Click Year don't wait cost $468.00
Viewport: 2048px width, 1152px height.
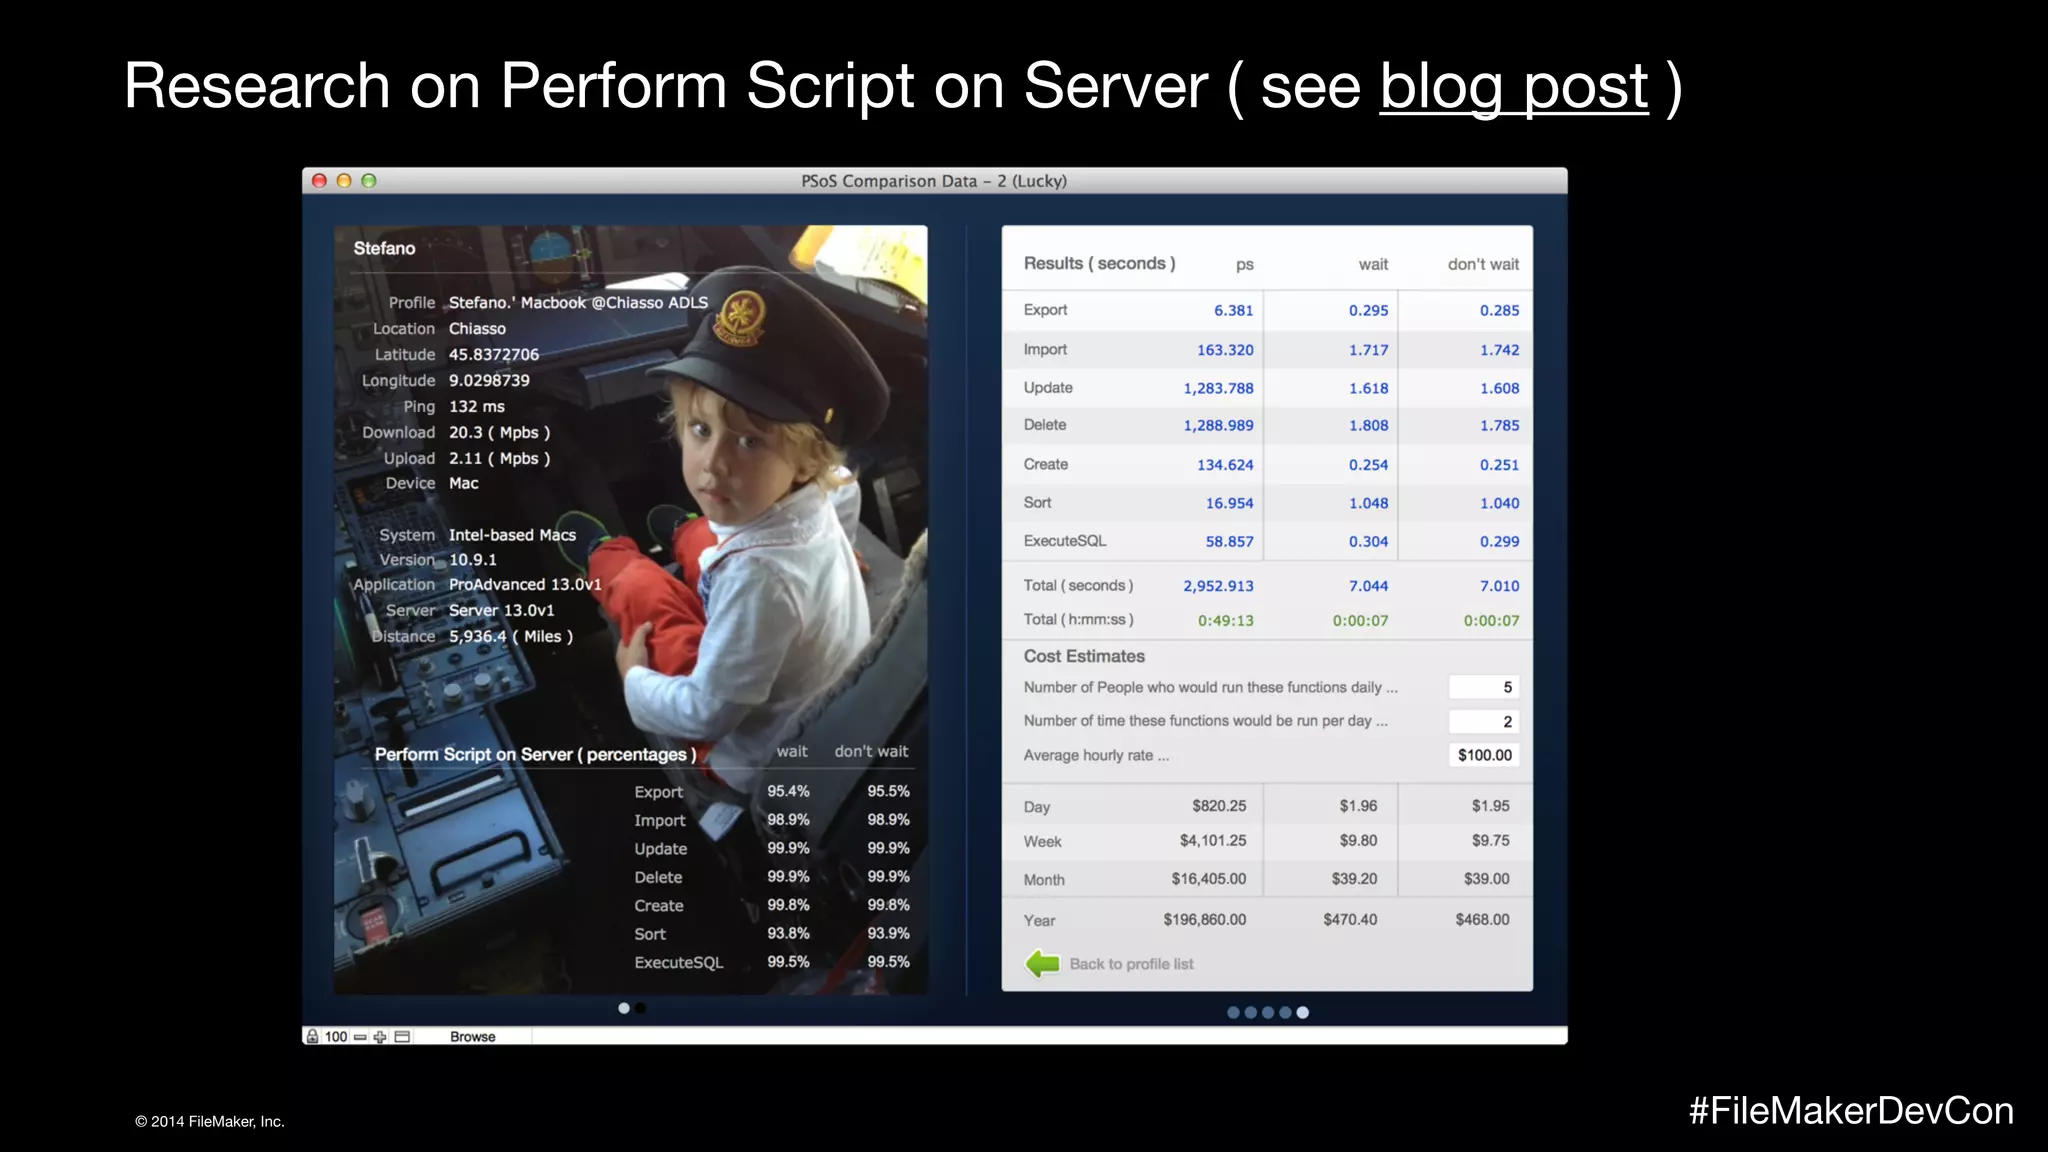1482,919
